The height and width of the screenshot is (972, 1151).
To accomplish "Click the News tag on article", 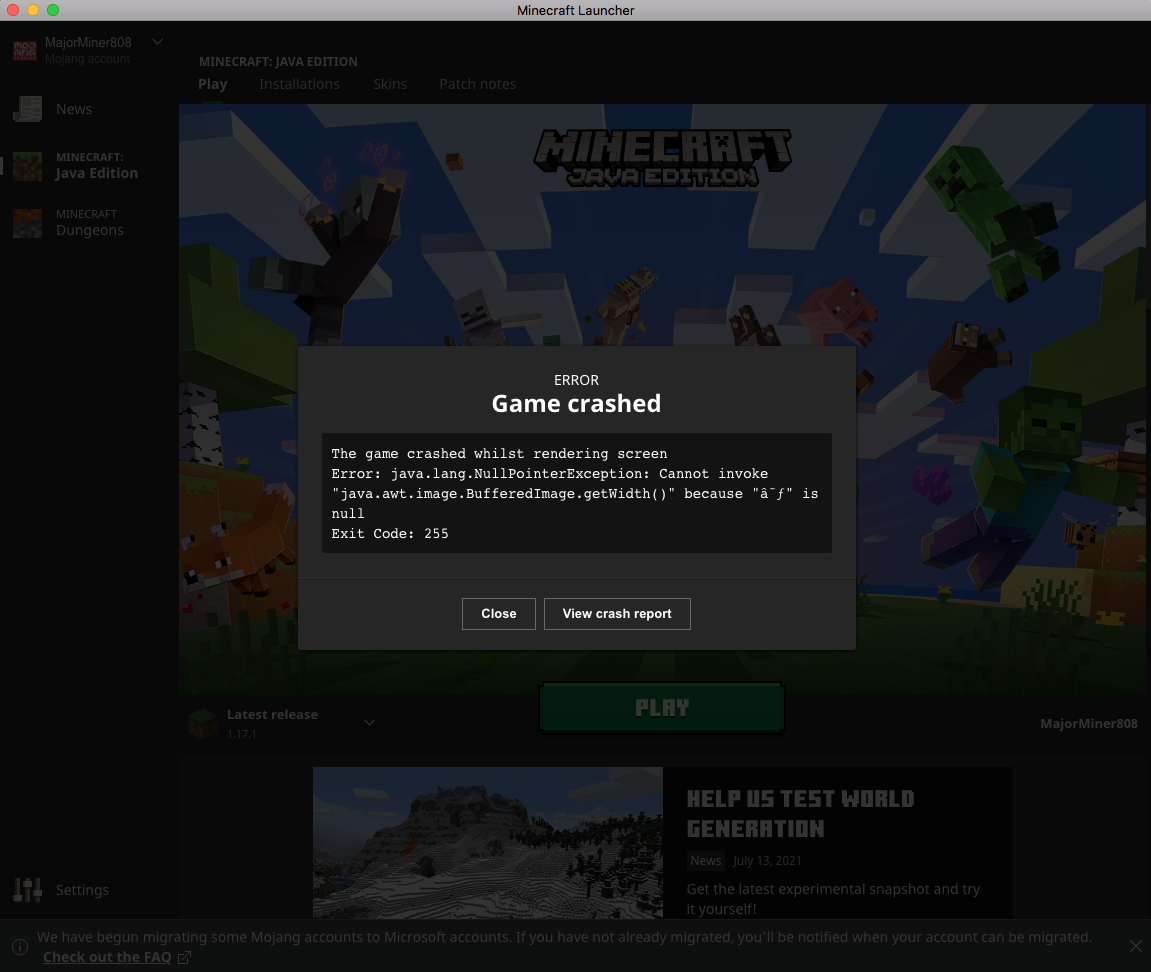I will point(705,860).
